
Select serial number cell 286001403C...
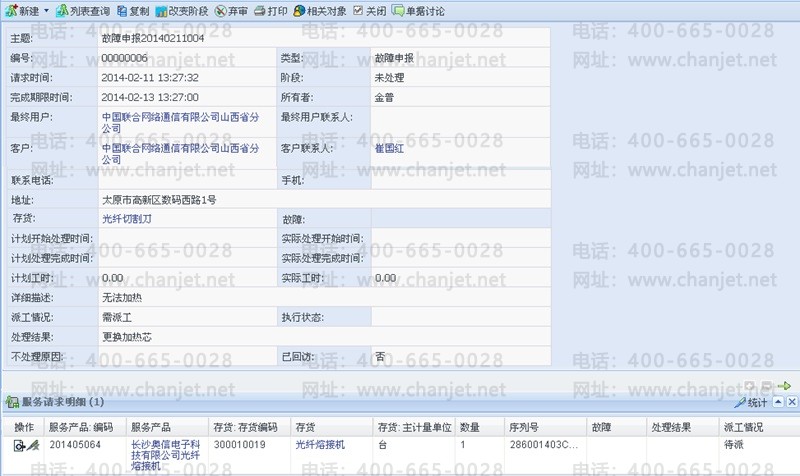coord(543,445)
